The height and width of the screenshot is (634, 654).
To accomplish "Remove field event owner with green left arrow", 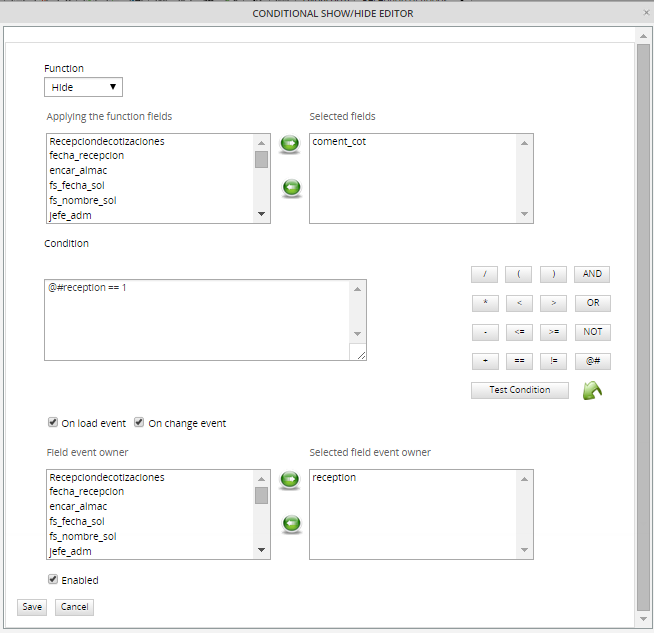I will click(x=290, y=523).
